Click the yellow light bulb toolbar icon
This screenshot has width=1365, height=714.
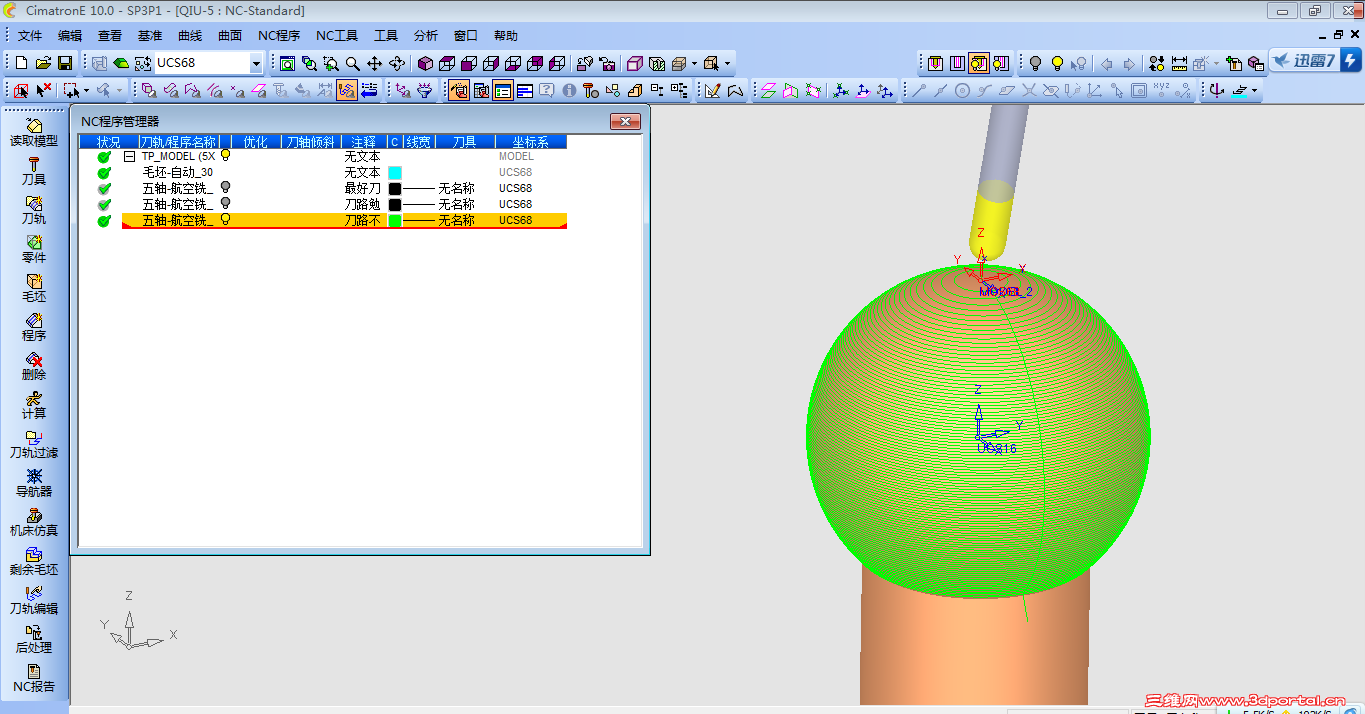point(1057,63)
